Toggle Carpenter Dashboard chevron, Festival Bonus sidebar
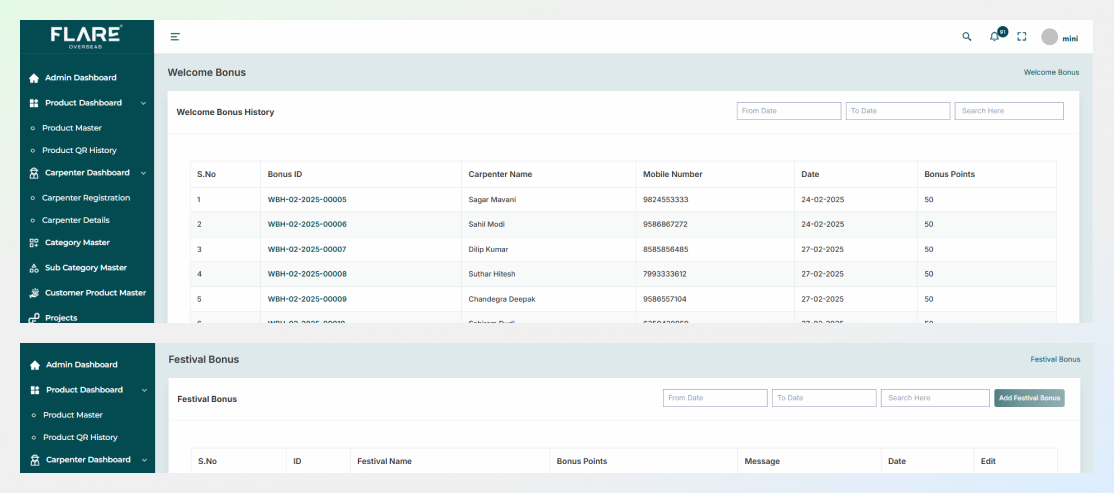The image size is (1114, 493). (x=144, y=460)
